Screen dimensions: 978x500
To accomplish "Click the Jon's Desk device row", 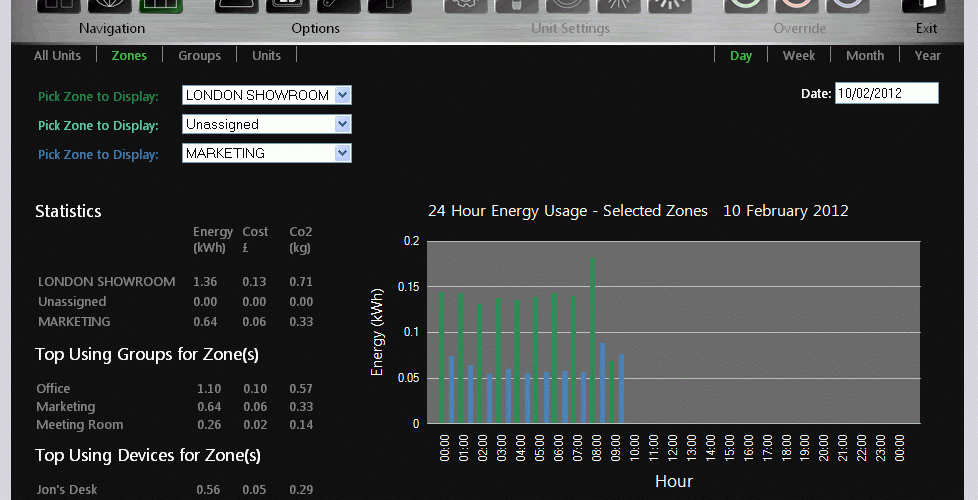I will click(175, 490).
